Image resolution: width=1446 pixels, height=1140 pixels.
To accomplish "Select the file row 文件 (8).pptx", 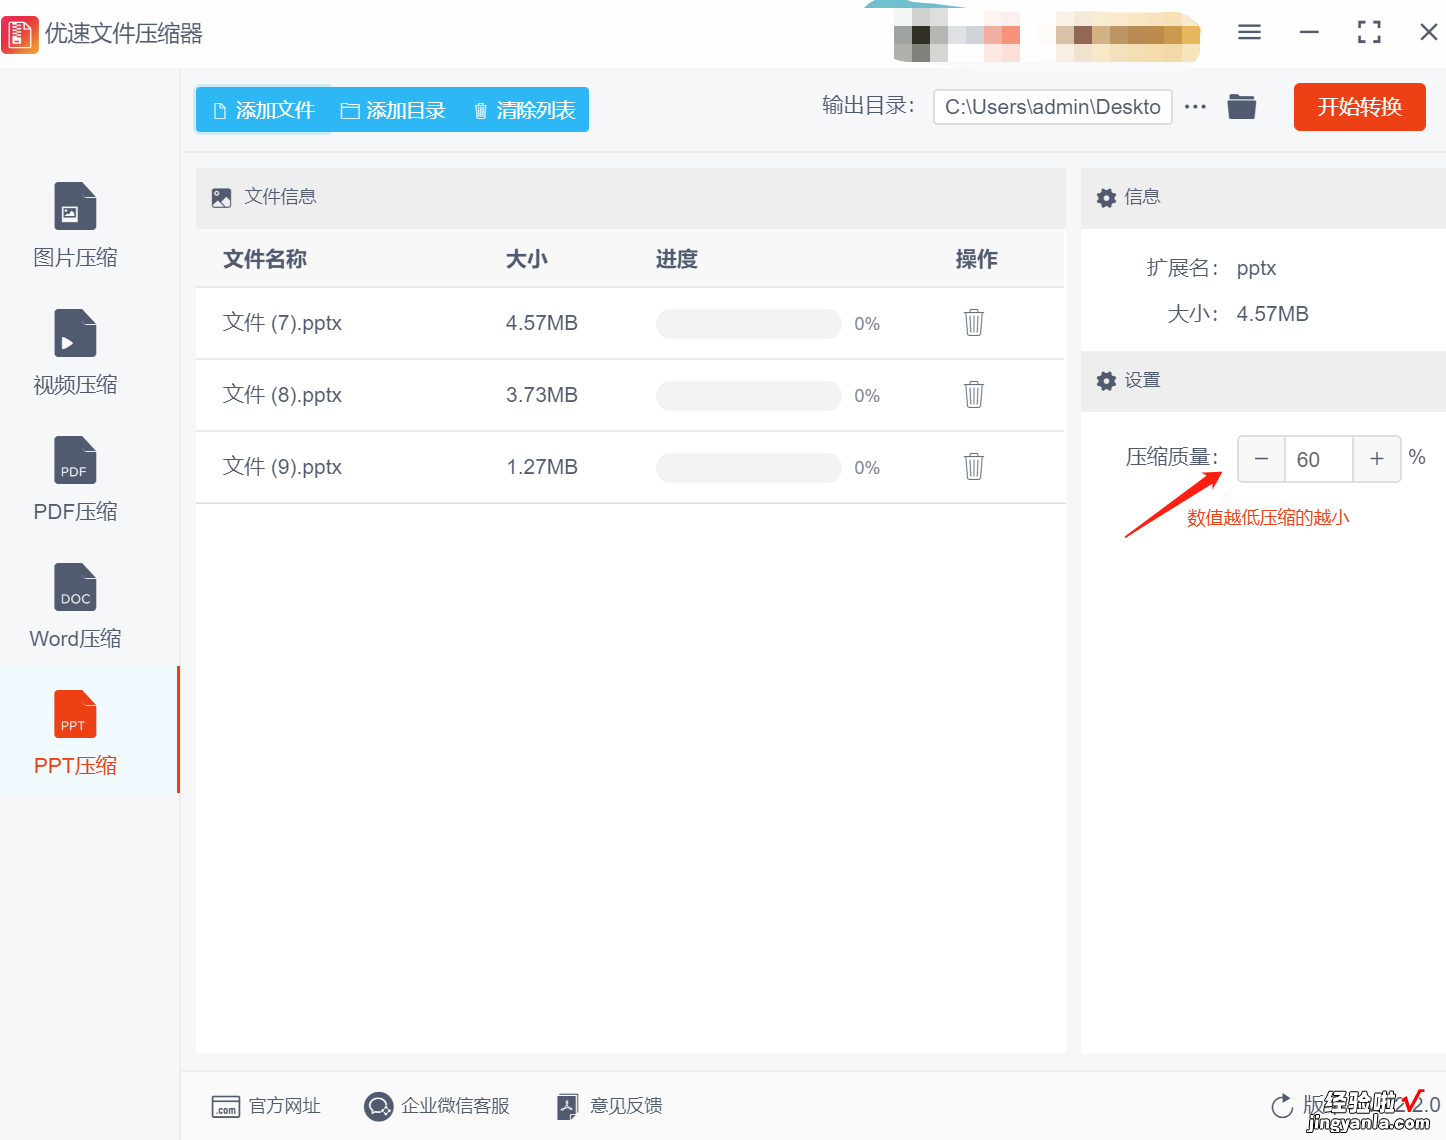I will coord(630,395).
